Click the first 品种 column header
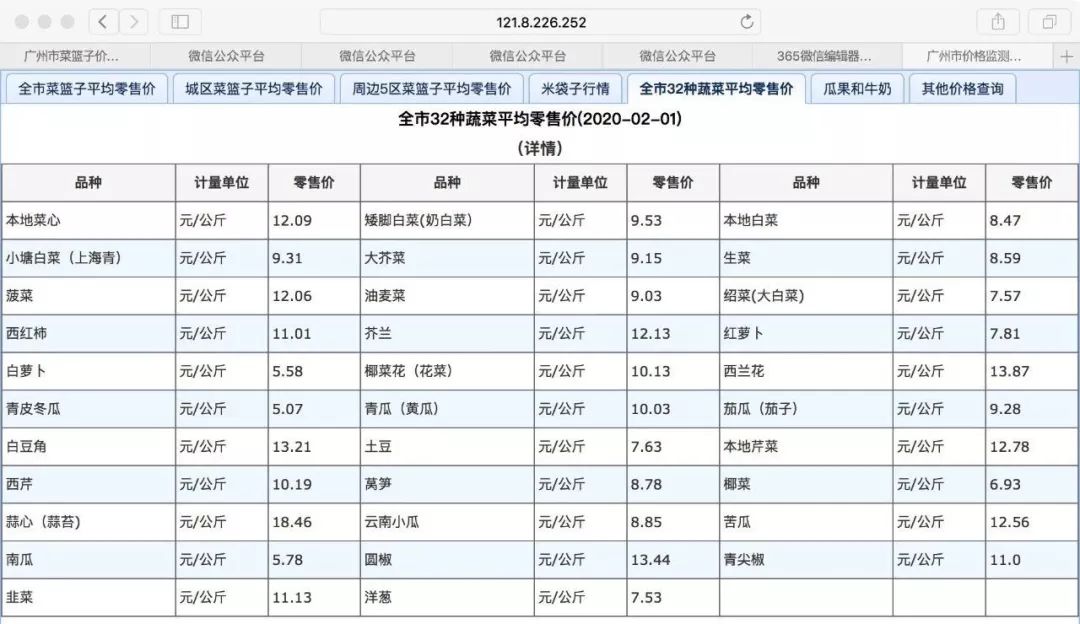The width and height of the screenshot is (1080, 624). pyautogui.click(x=88, y=183)
